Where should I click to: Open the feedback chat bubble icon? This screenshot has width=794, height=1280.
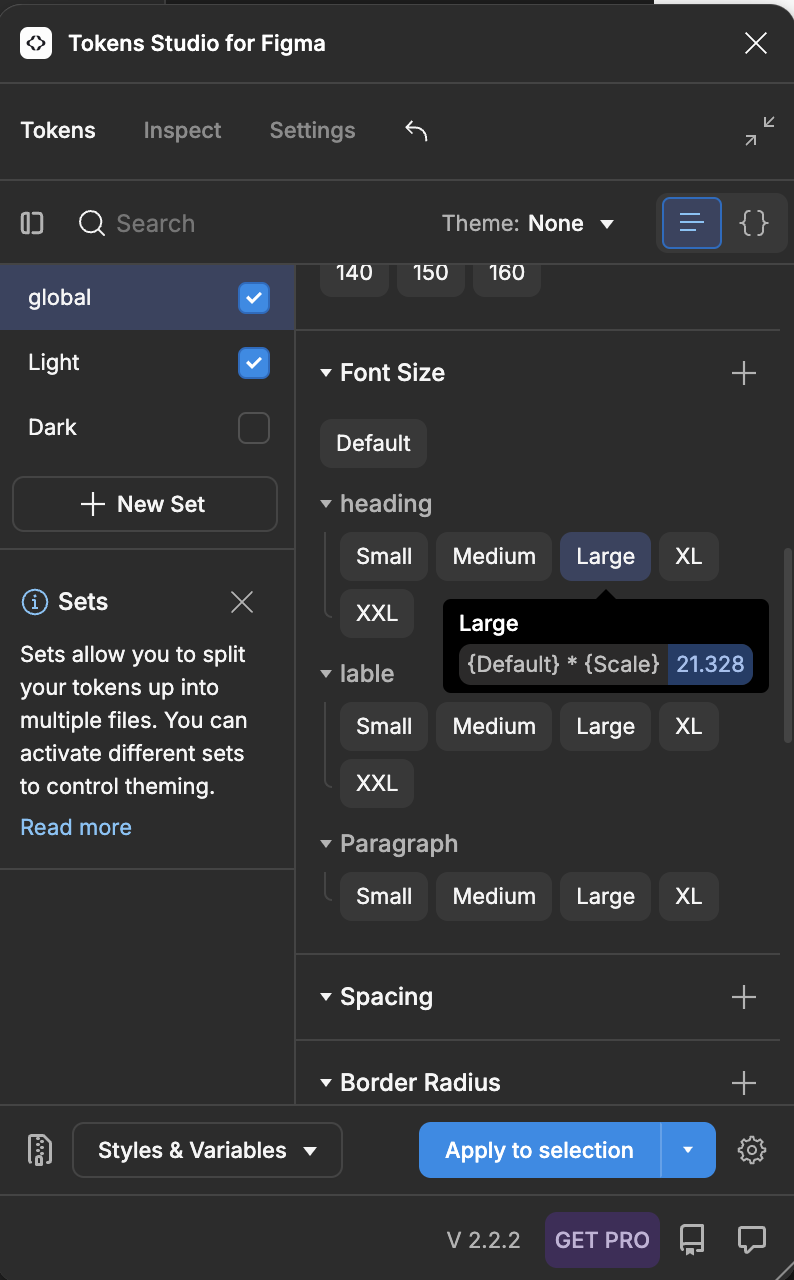tap(752, 1240)
